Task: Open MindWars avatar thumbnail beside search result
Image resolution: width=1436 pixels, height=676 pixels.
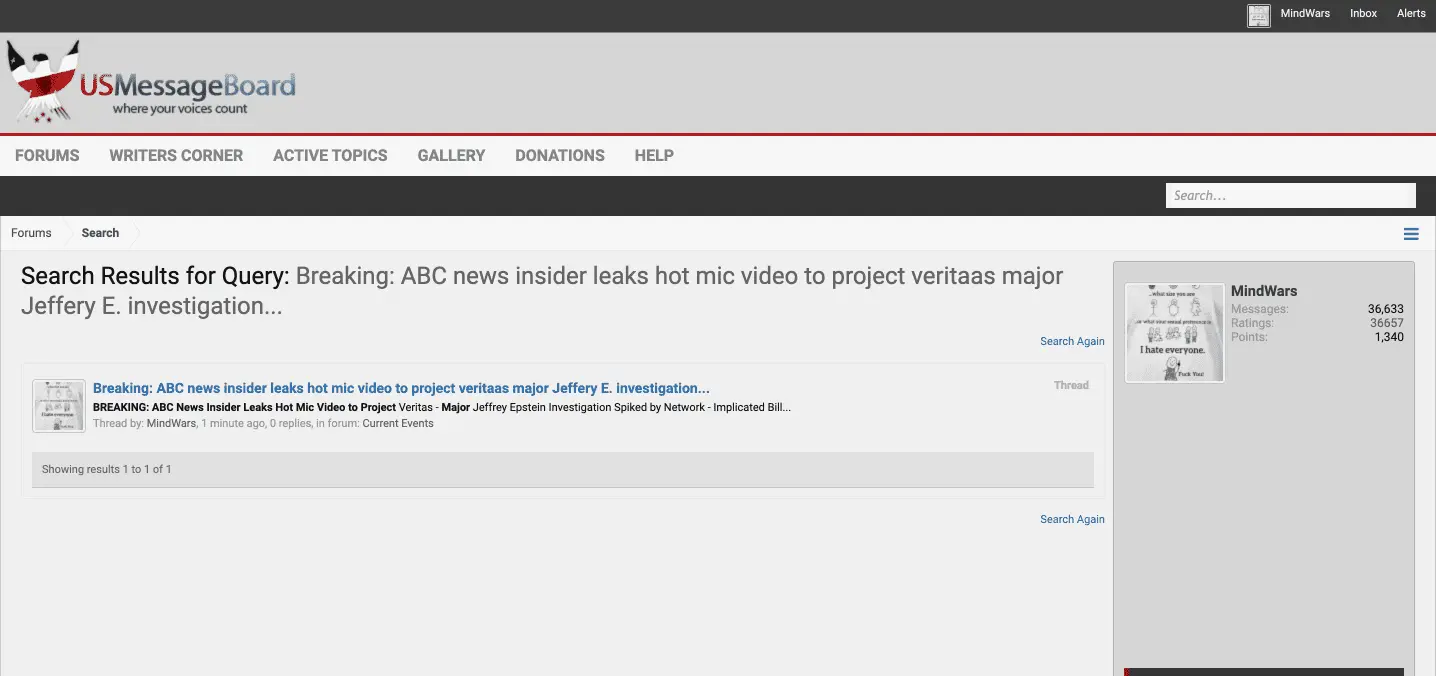Action: 59,405
